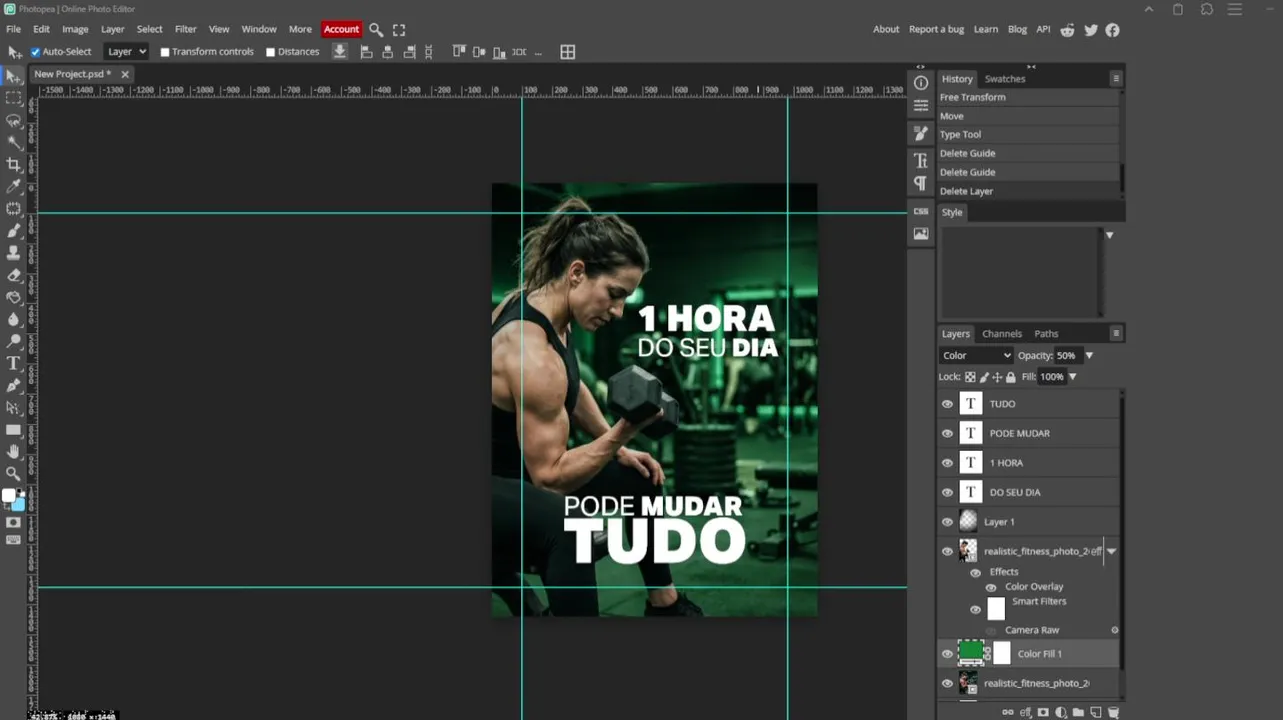Click the download/export icon in options bar
1283x720 pixels.
pyautogui.click(x=340, y=52)
